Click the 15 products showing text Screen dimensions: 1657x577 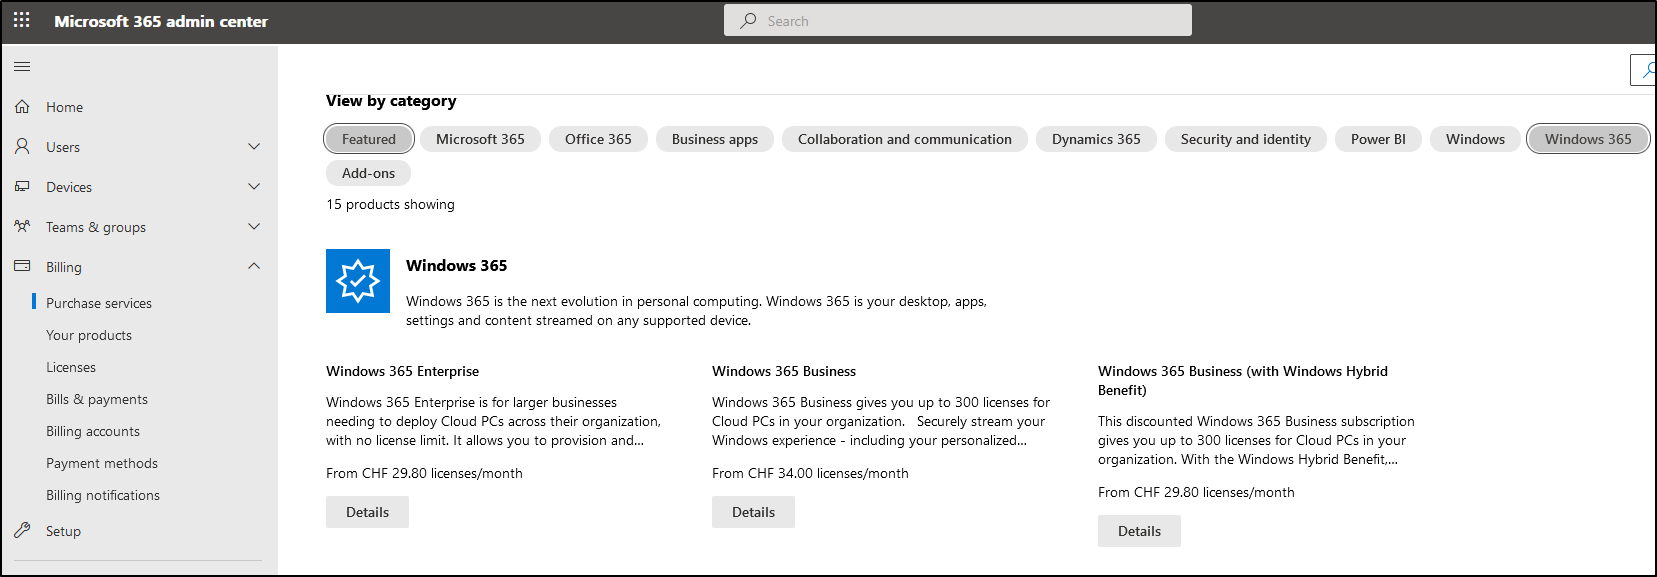click(x=390, y=204)
